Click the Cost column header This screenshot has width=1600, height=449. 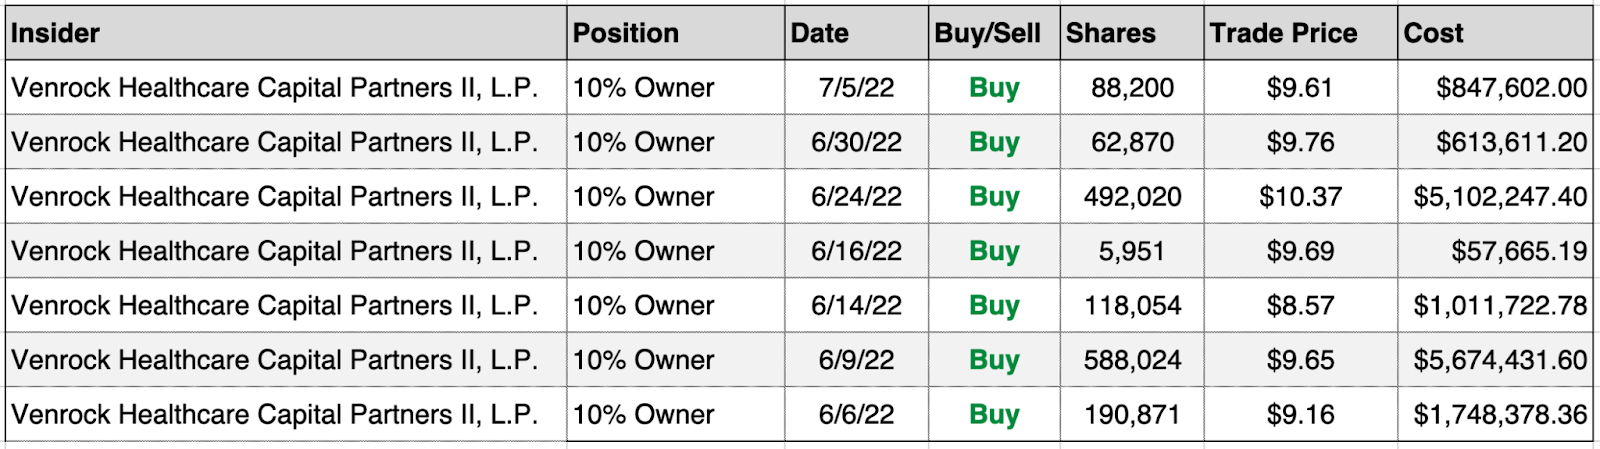pos(1496,33)
